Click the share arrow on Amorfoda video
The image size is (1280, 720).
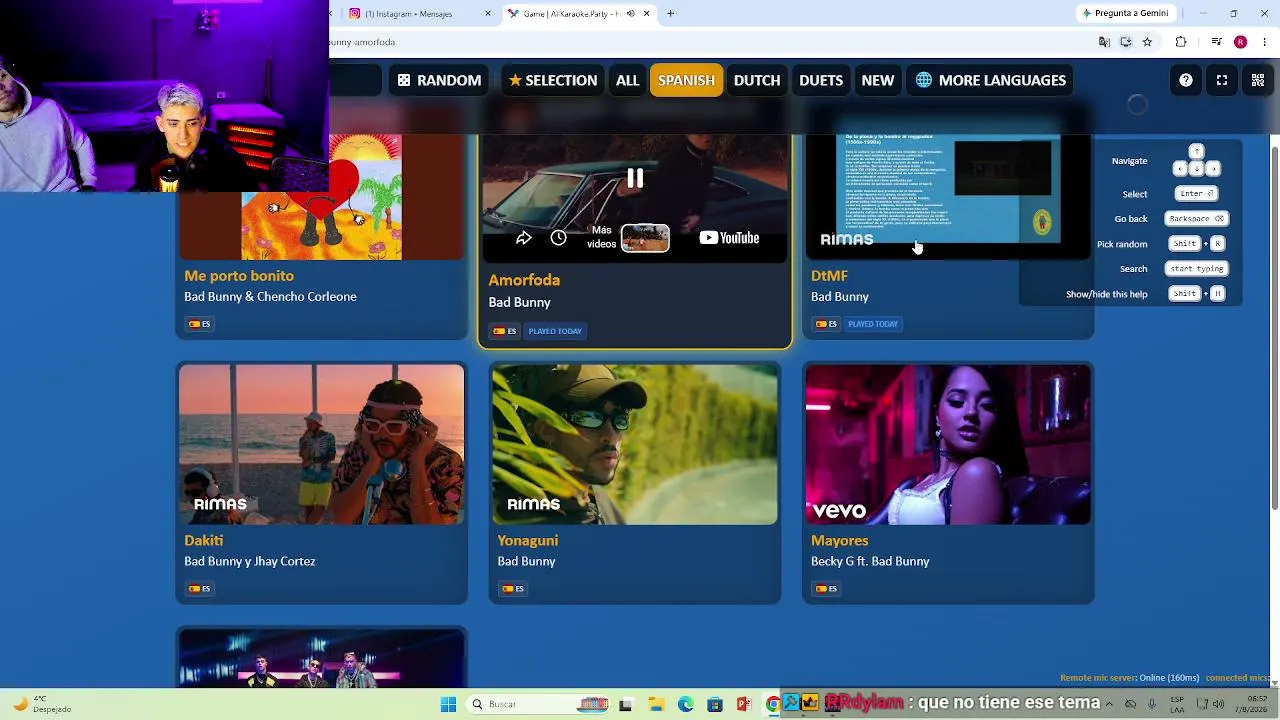tap(523, 238)
